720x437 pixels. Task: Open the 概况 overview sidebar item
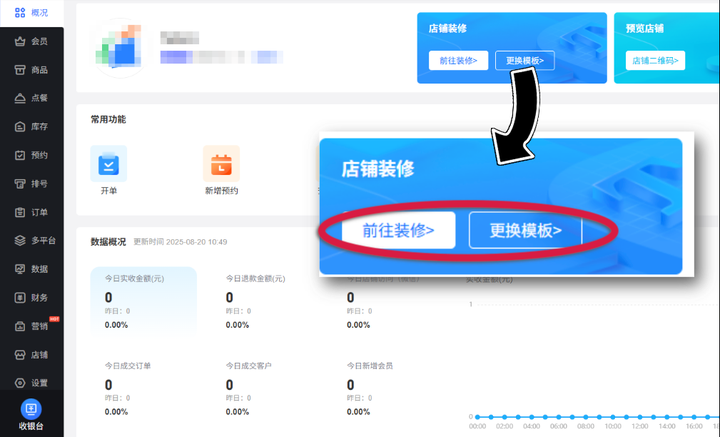point(31,13)
